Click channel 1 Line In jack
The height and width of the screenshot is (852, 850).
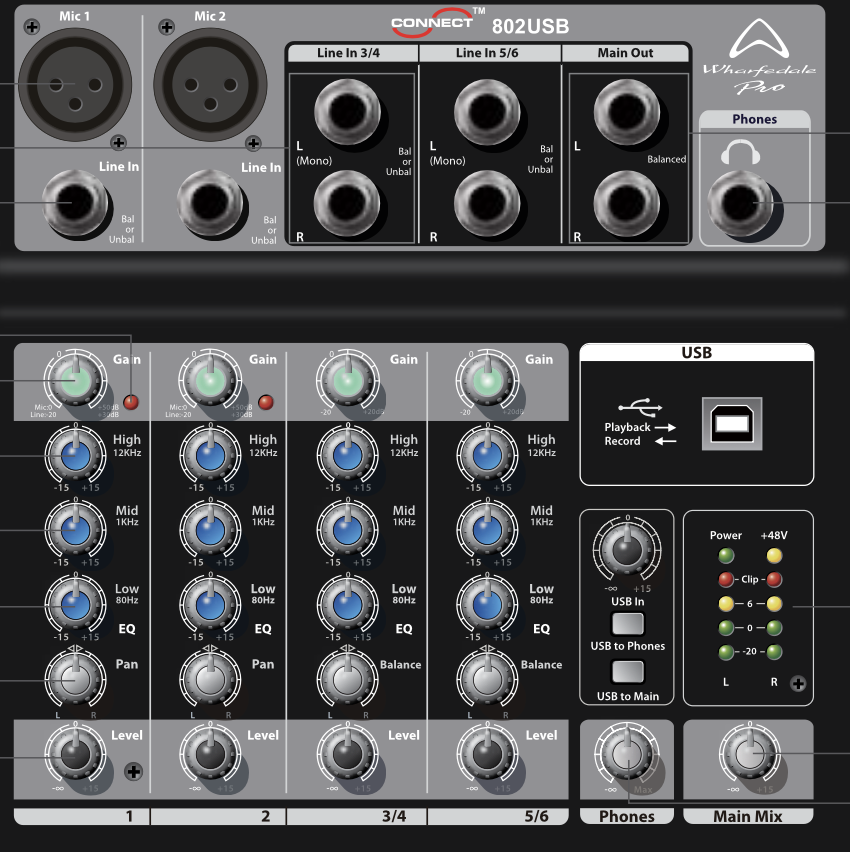pyautogui.click(x=74, y=203)
